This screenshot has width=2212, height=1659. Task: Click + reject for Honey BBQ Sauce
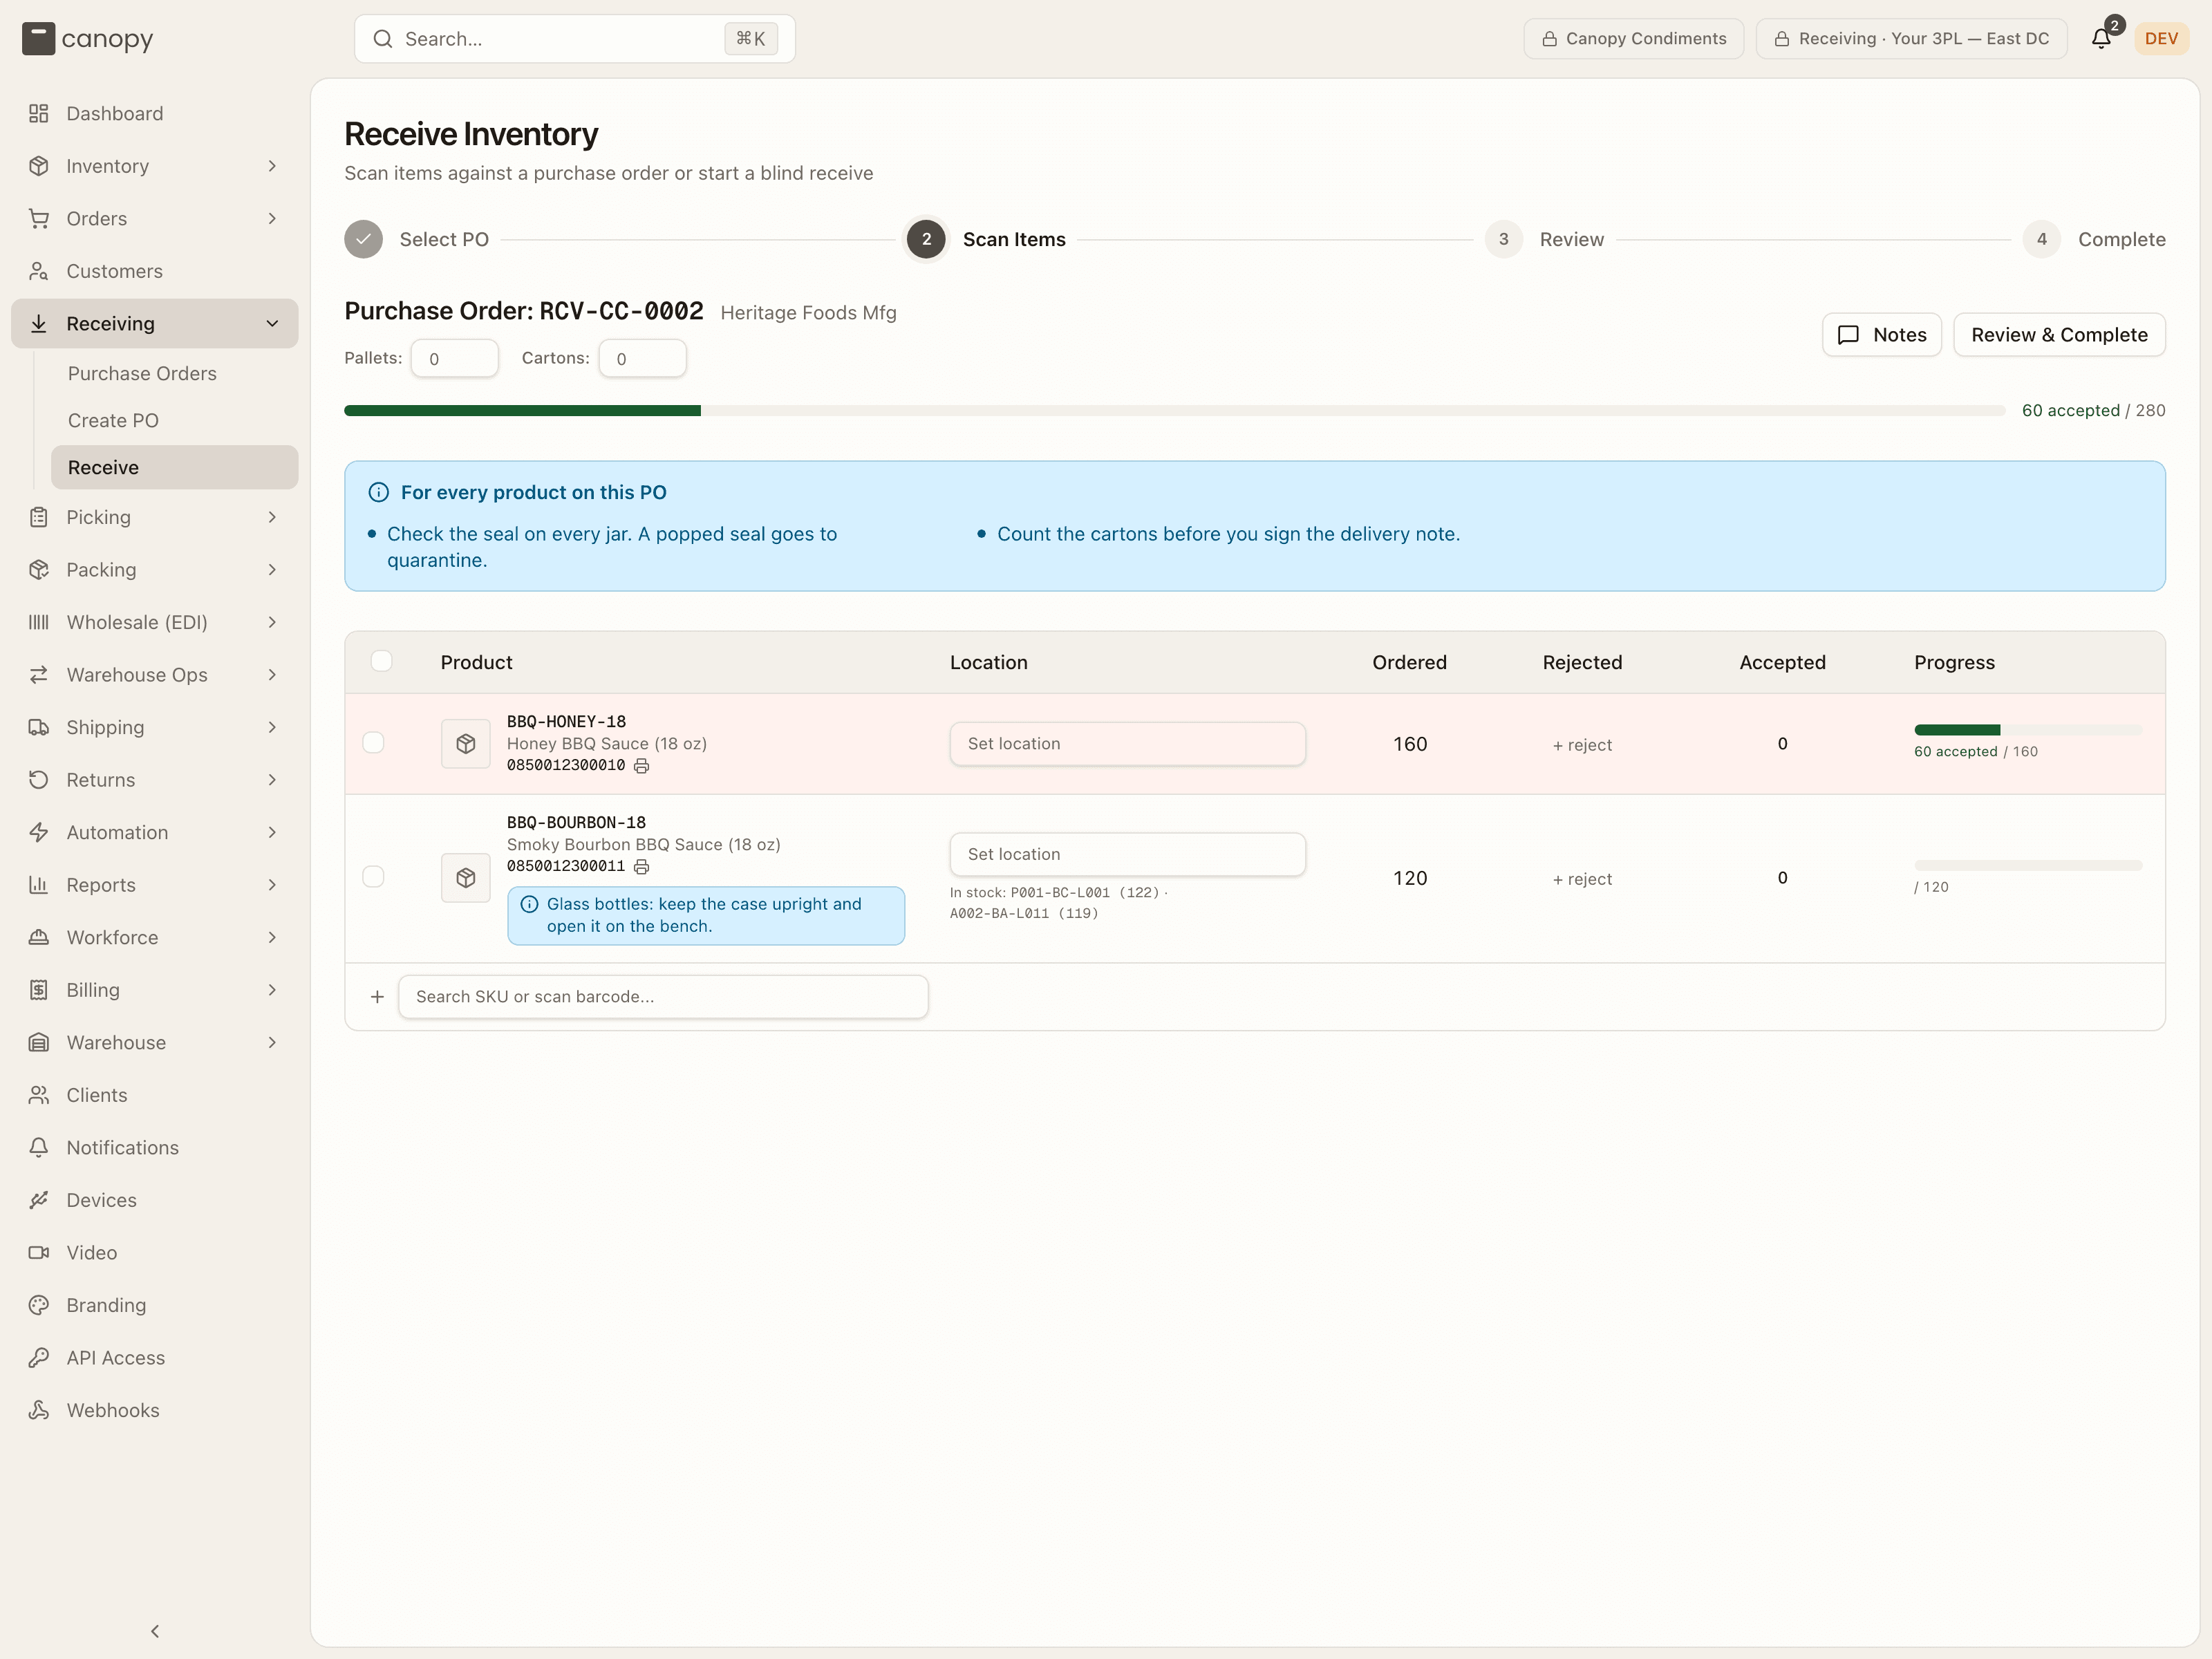click(1582, 745)
